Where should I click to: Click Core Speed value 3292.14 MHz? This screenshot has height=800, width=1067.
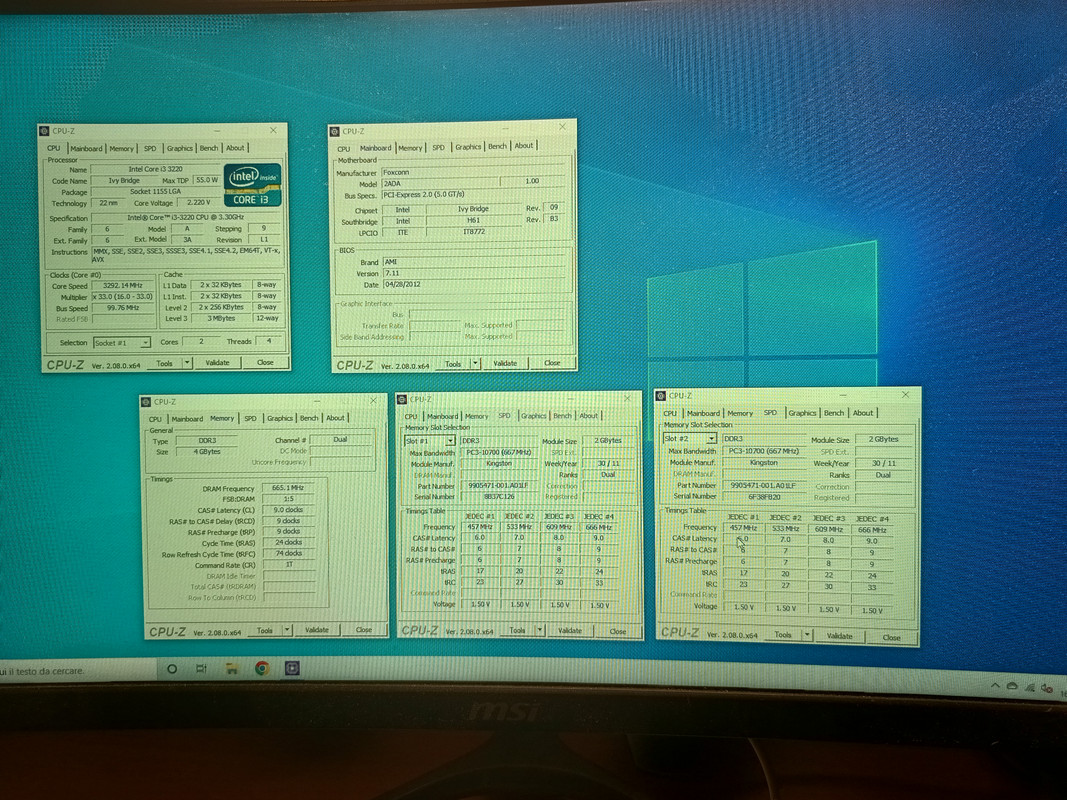pos(122,286)
